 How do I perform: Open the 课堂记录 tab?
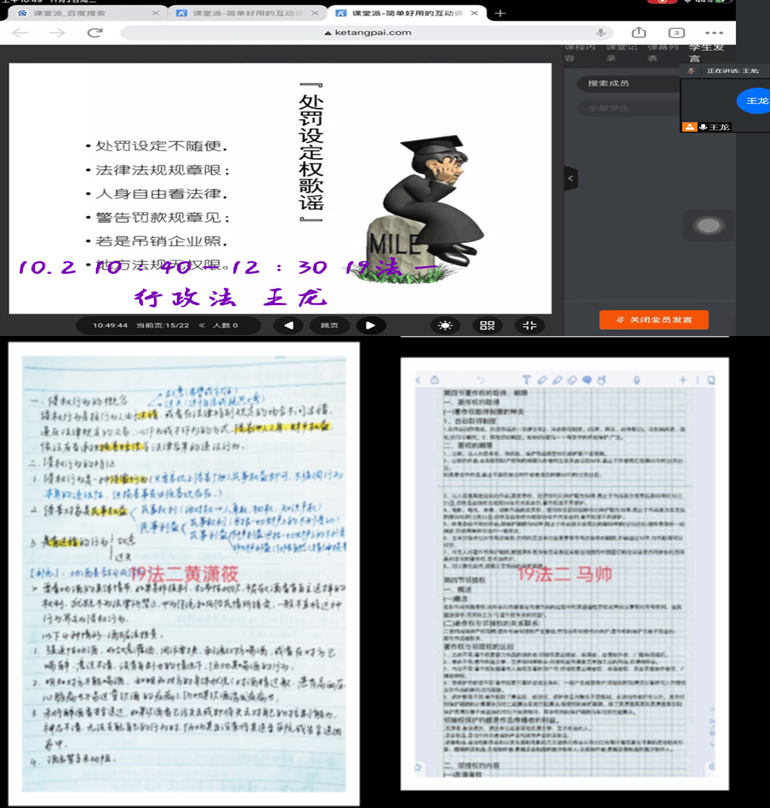[x=621, y=52]
